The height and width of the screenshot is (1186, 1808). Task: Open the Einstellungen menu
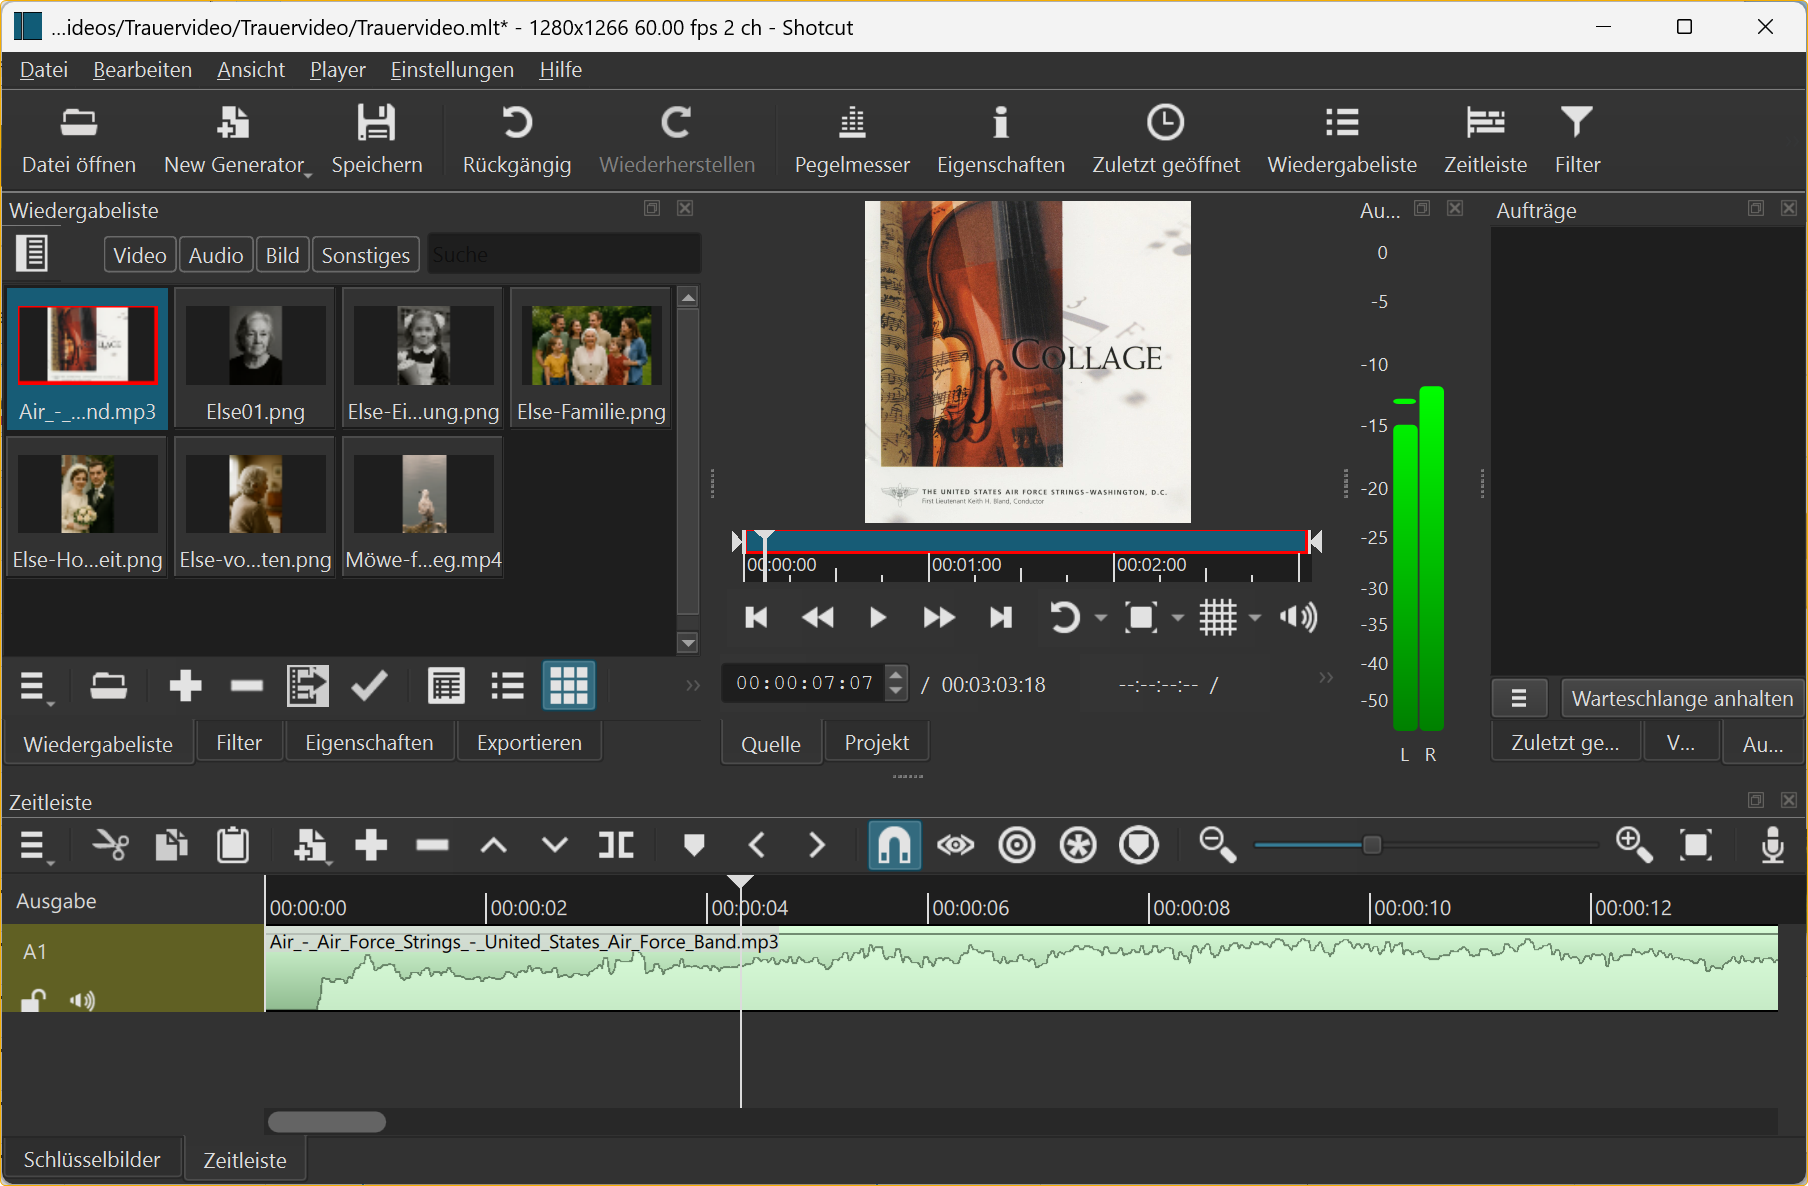click(x=452, y=70)
